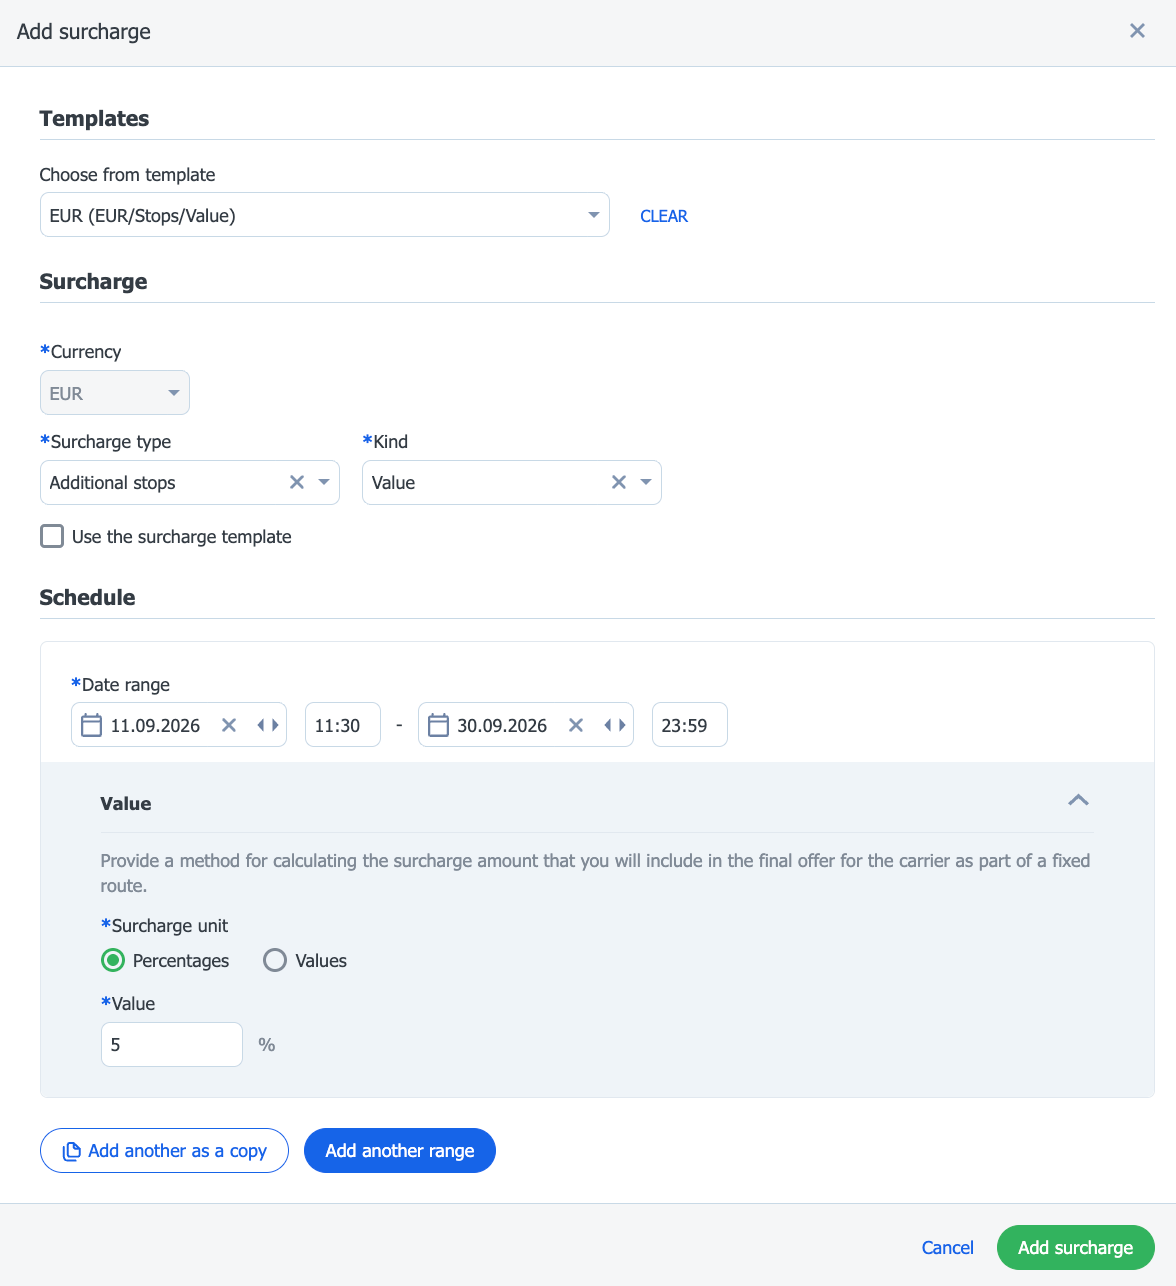Select the Percentages surcharge unit
Image resolution: width=1176 pixels, height=1286 pixels.
[x=113, y=960]
